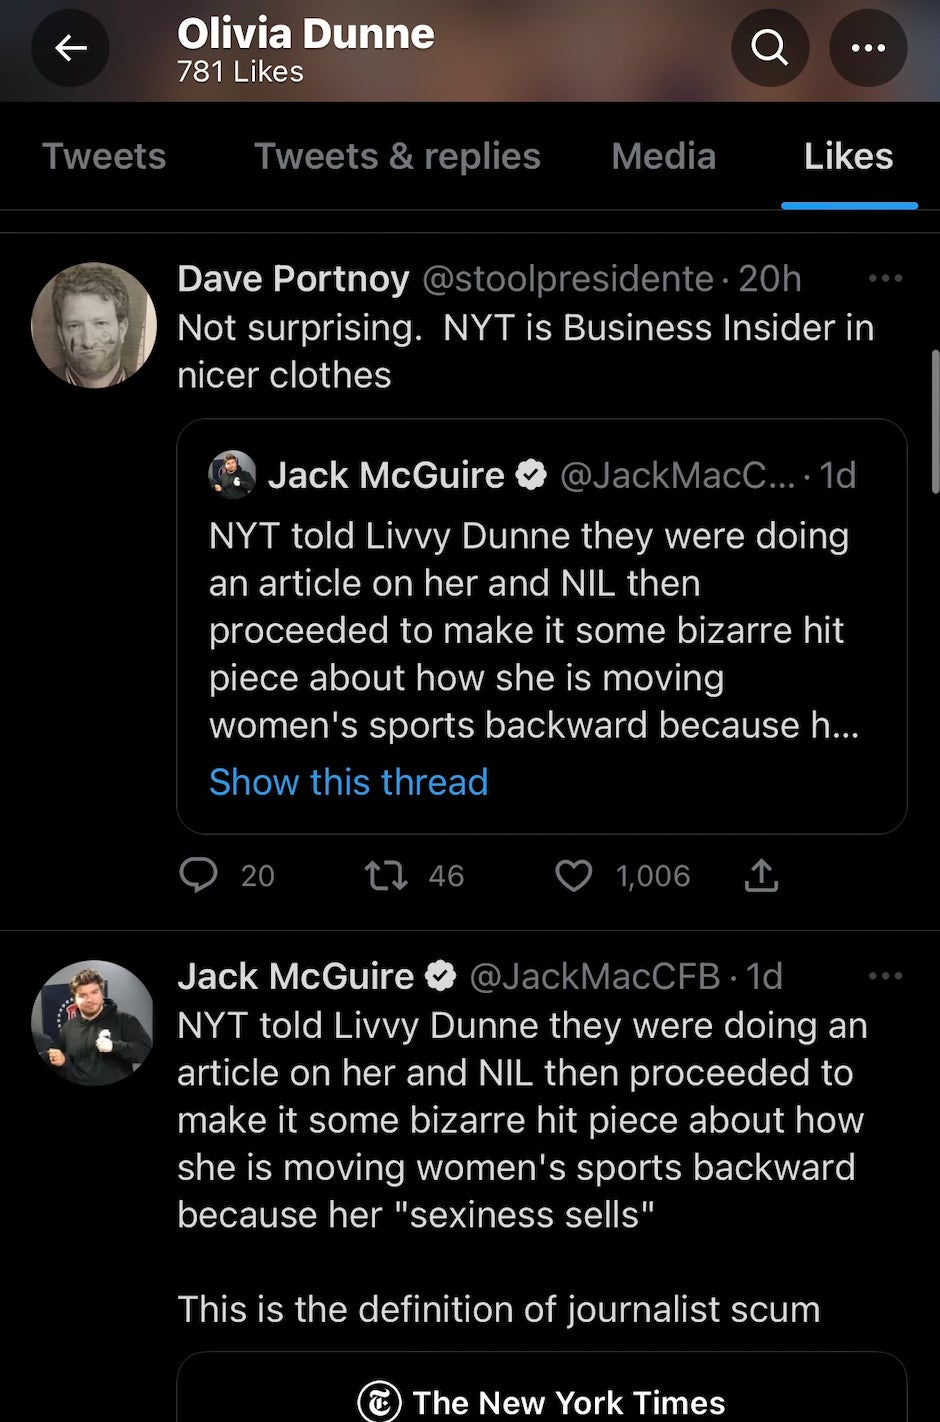940x1422 pixels.
Task: Open the profile more options menu
Action: click(867, 47)
